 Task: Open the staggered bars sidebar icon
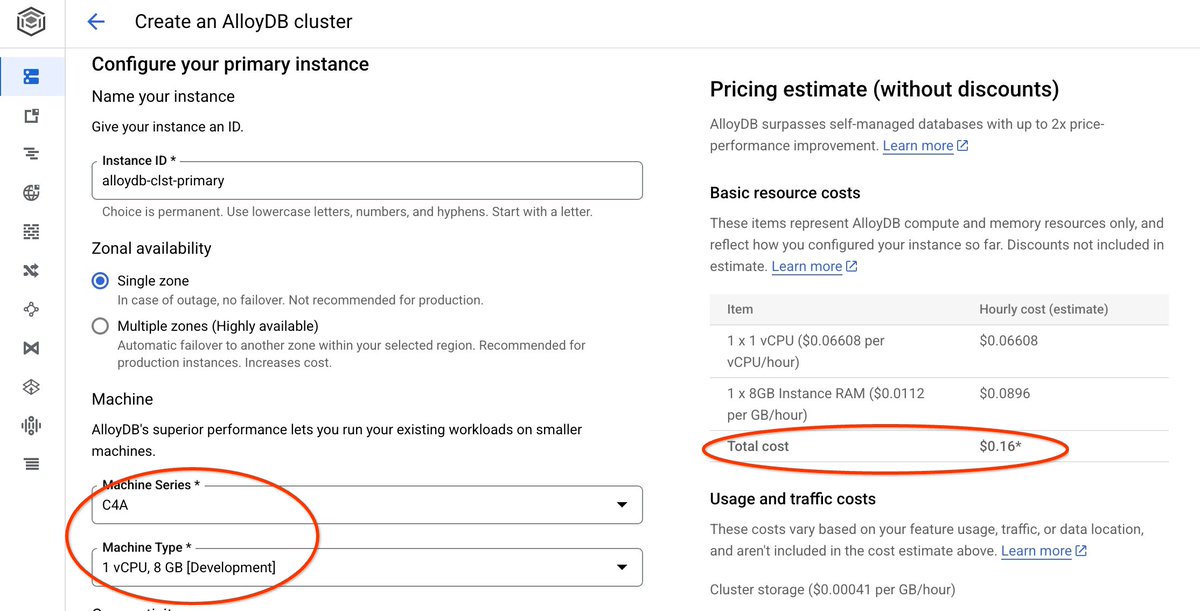click(32, 154)
